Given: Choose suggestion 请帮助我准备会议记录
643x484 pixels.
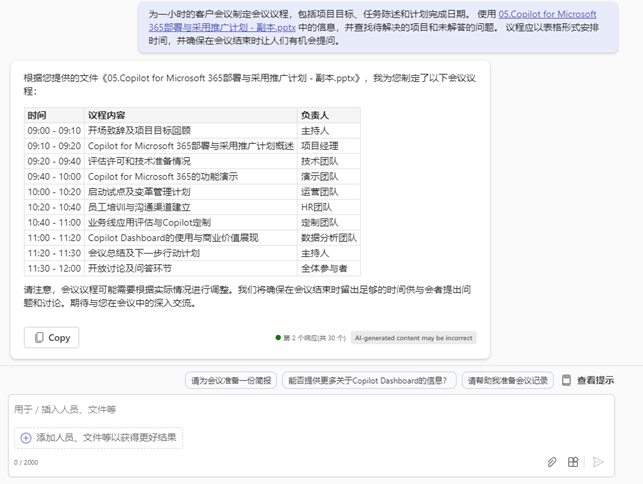Looking at the screenshot, I should pyautogui.click(x=508, y=380).
